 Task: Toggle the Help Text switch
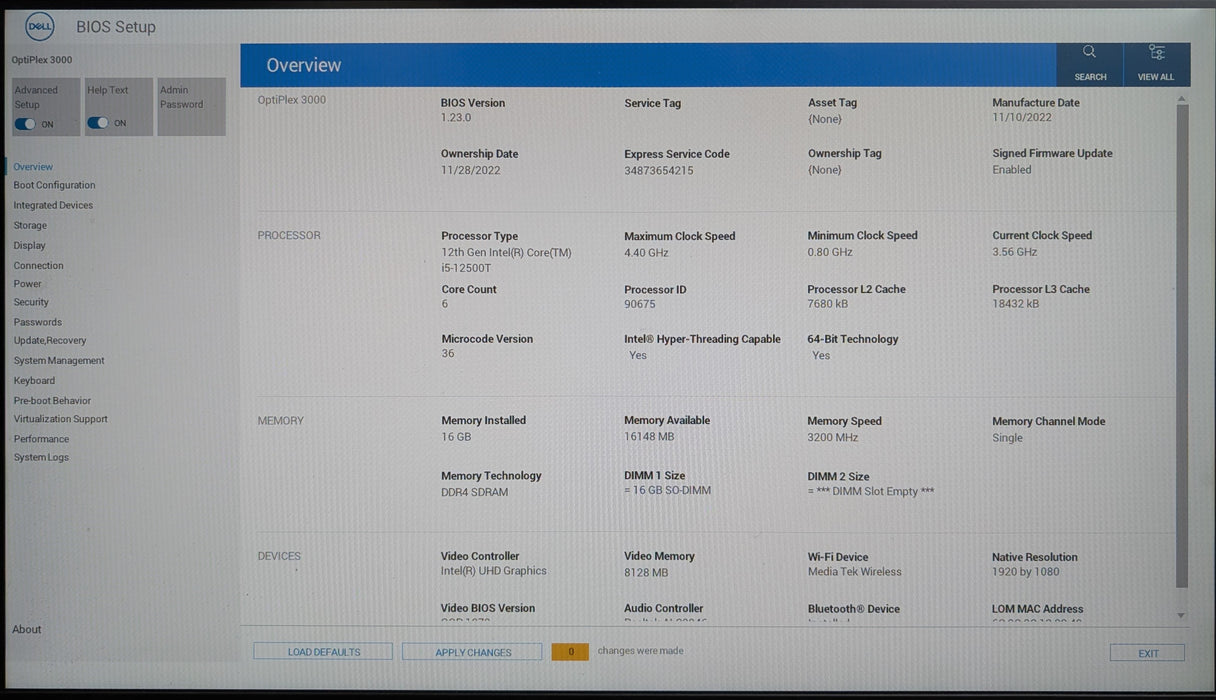click(x=98, y=123)
